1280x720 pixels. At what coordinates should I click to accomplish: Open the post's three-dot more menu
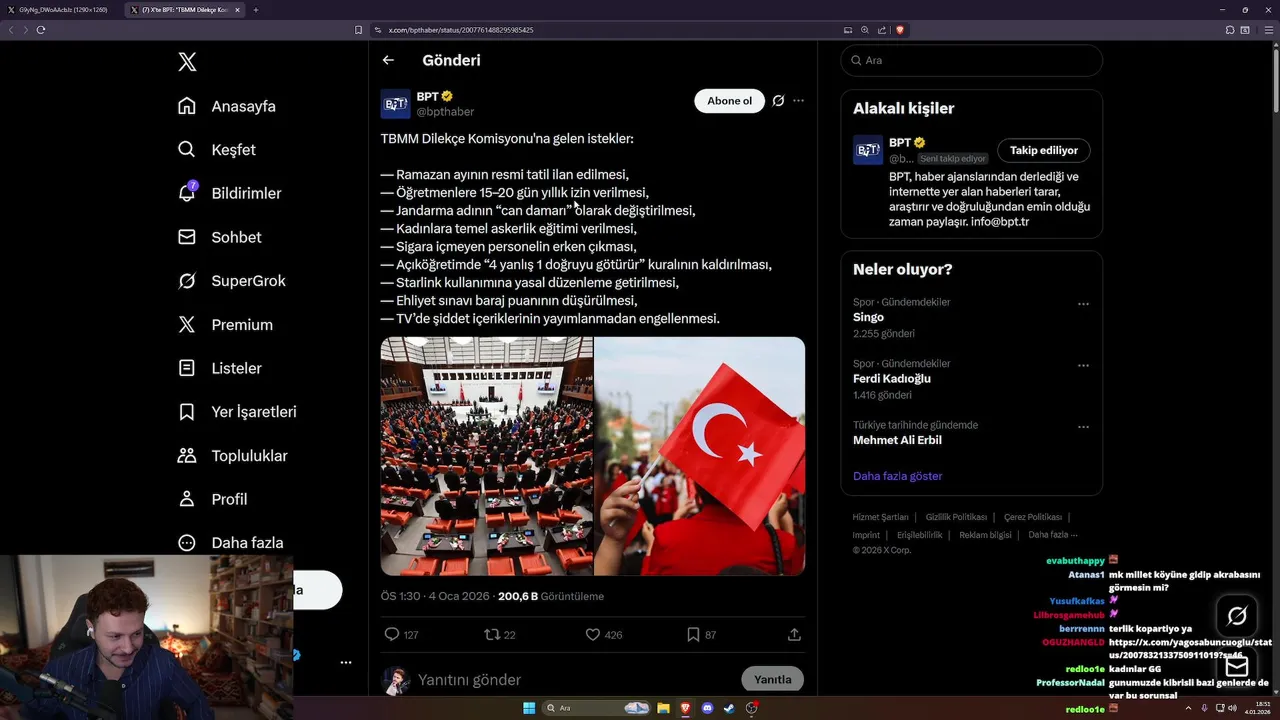[798, 101]
